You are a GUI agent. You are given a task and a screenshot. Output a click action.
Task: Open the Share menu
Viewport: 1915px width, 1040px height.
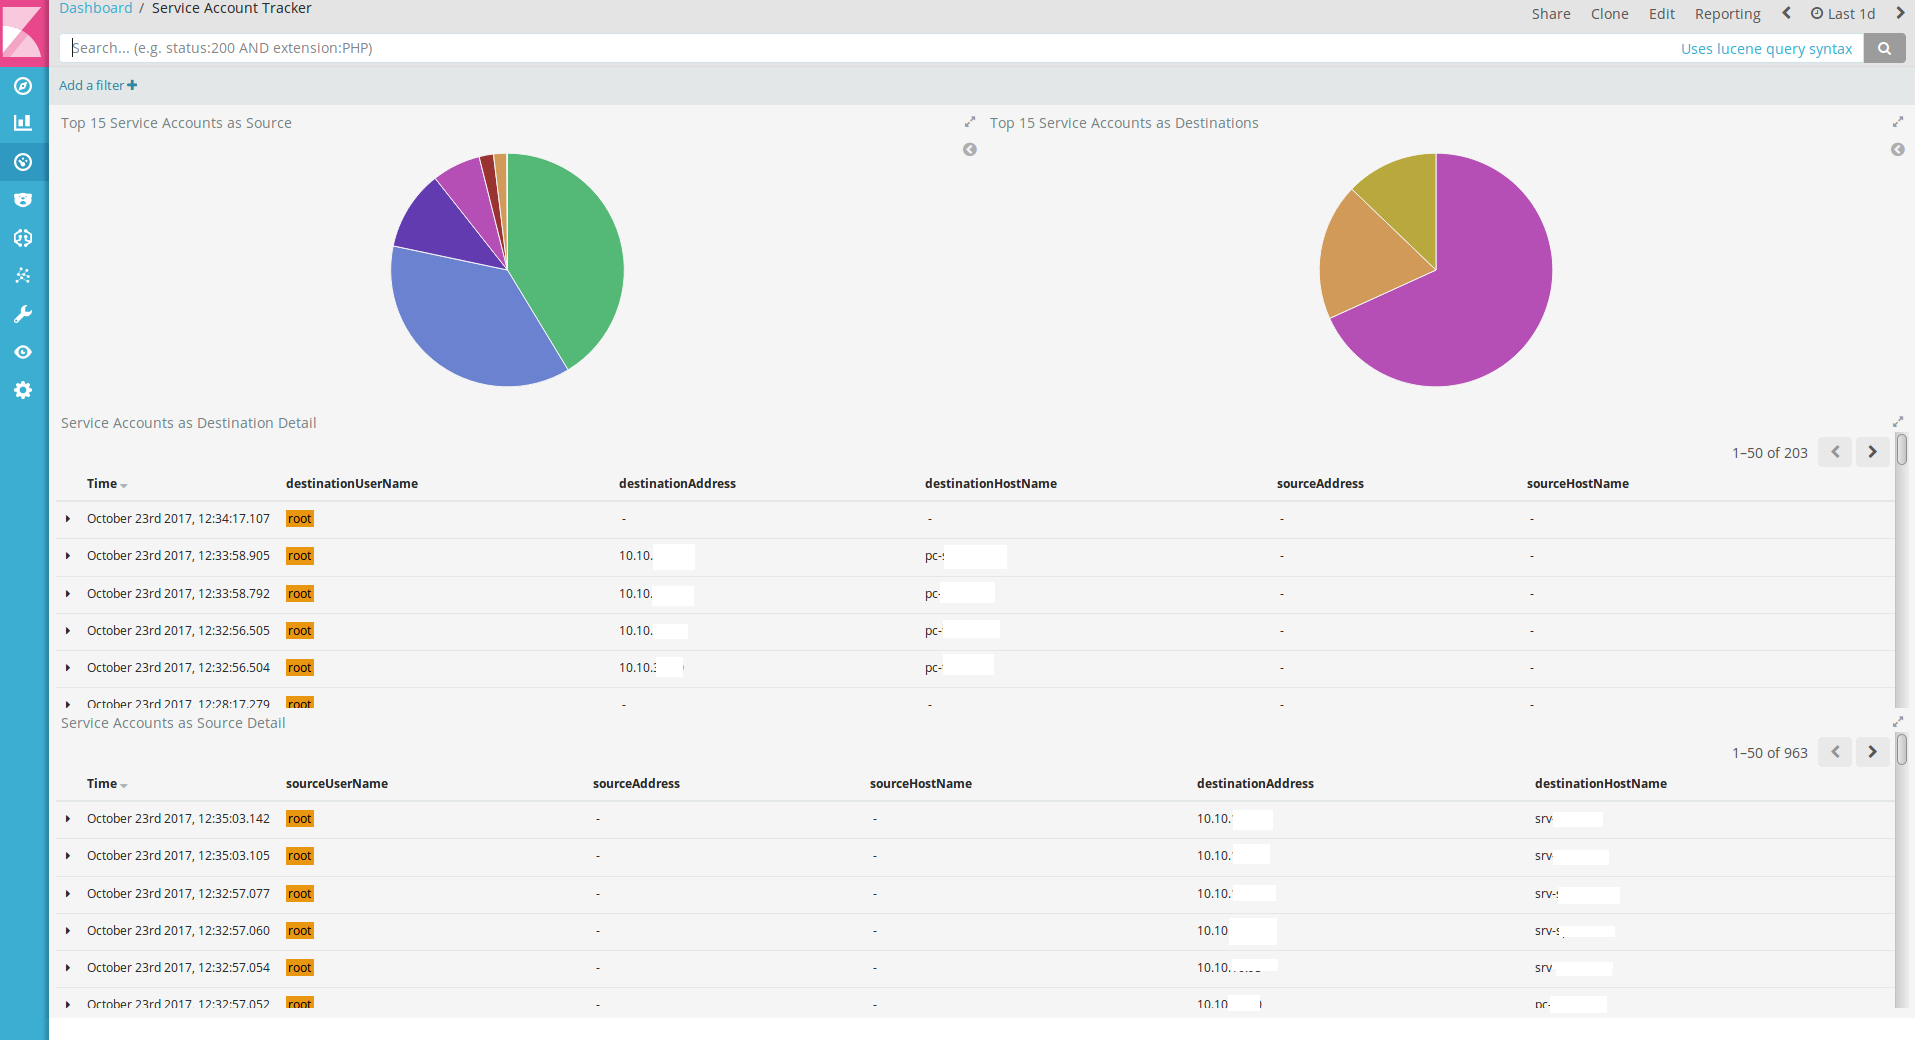pyautogui.click(x=1550, y=14)
